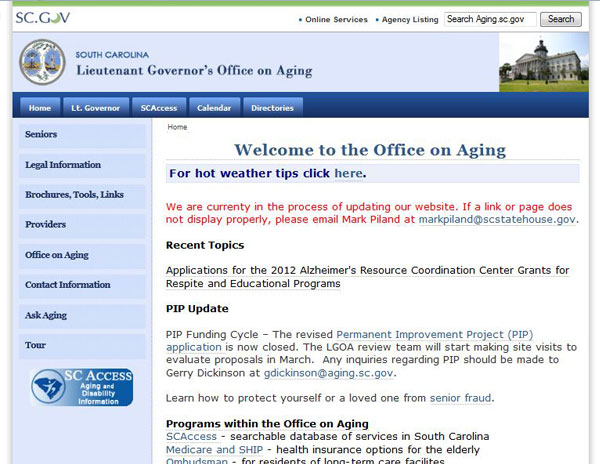Click the Home breadcrumb
The height and width of the screenshot is (464, 600).
tap(177, 127)
